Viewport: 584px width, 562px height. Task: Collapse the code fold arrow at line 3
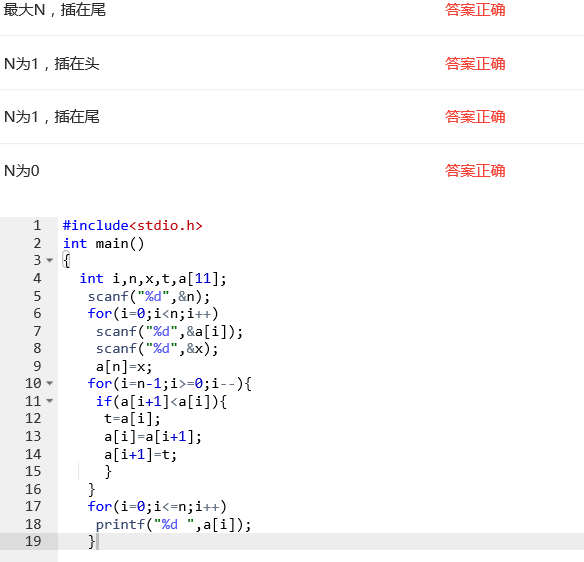(50, 260)
